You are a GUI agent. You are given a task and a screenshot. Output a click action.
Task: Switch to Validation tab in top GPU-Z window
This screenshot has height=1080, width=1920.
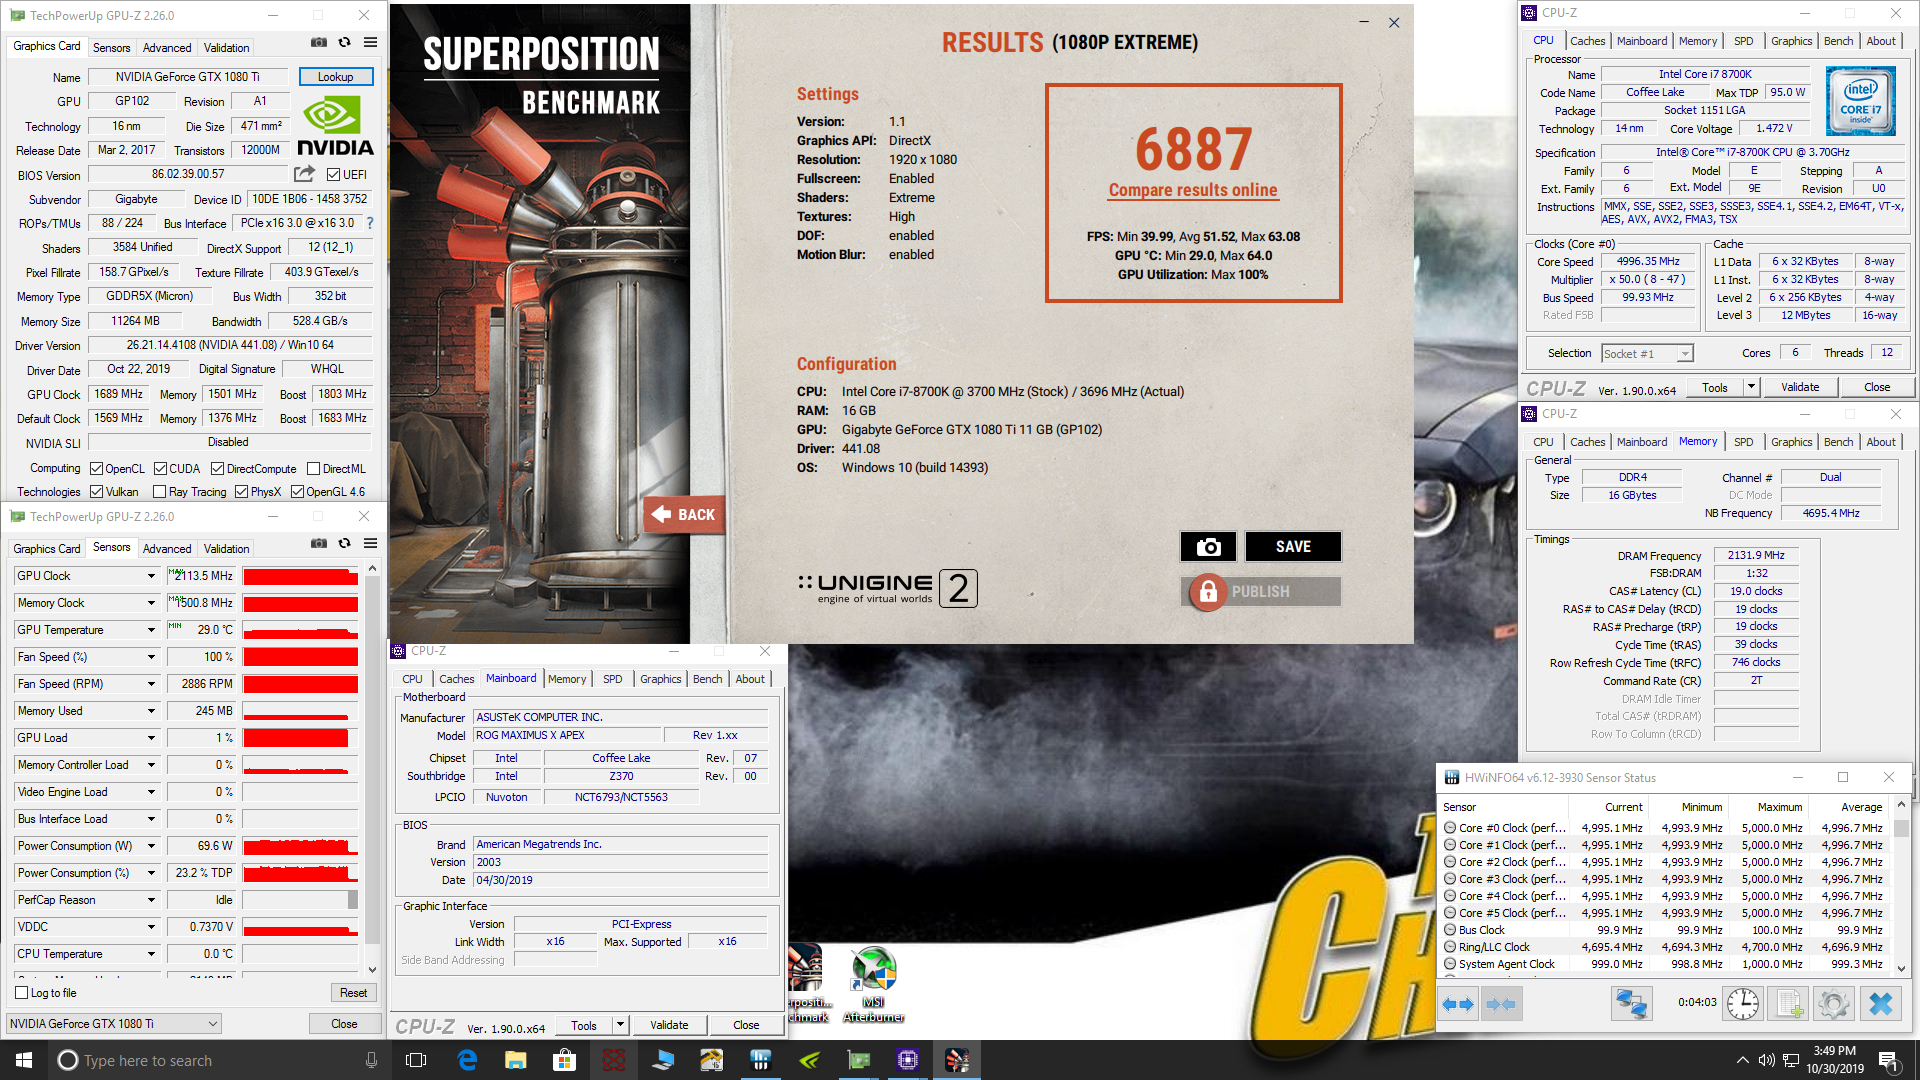[227, 47]
